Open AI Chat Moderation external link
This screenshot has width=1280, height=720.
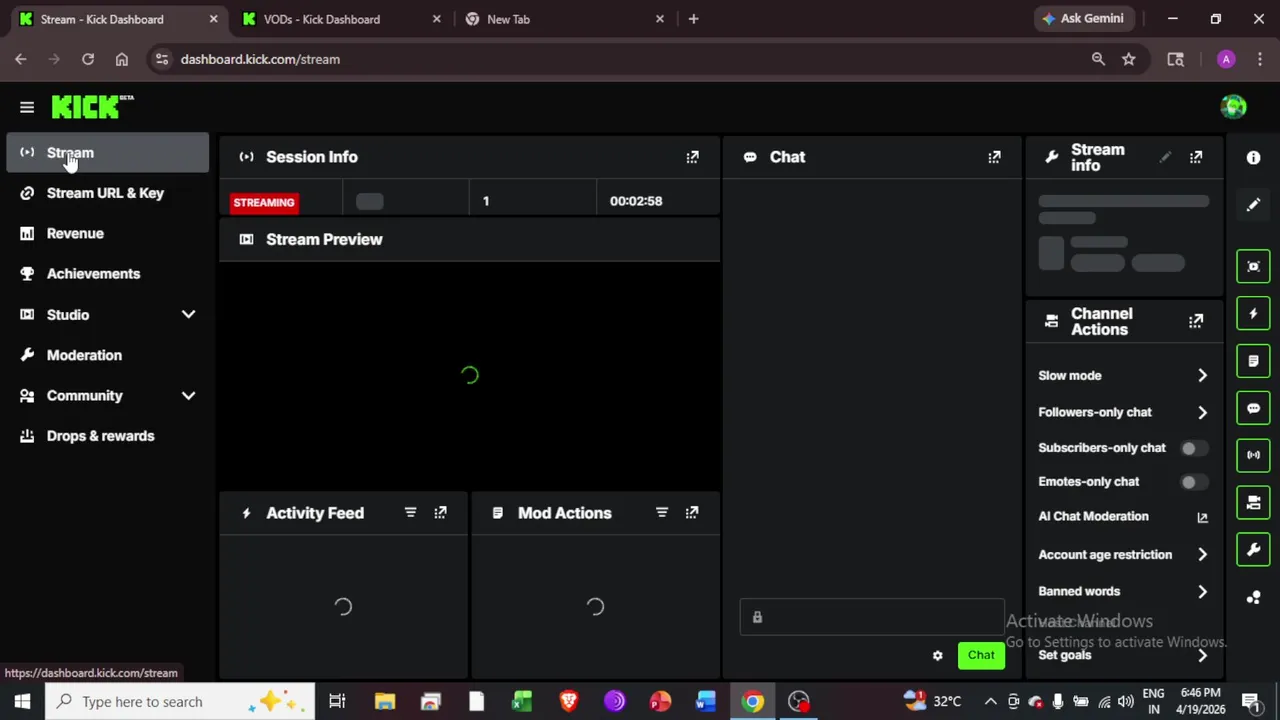tap(1202, 517)
